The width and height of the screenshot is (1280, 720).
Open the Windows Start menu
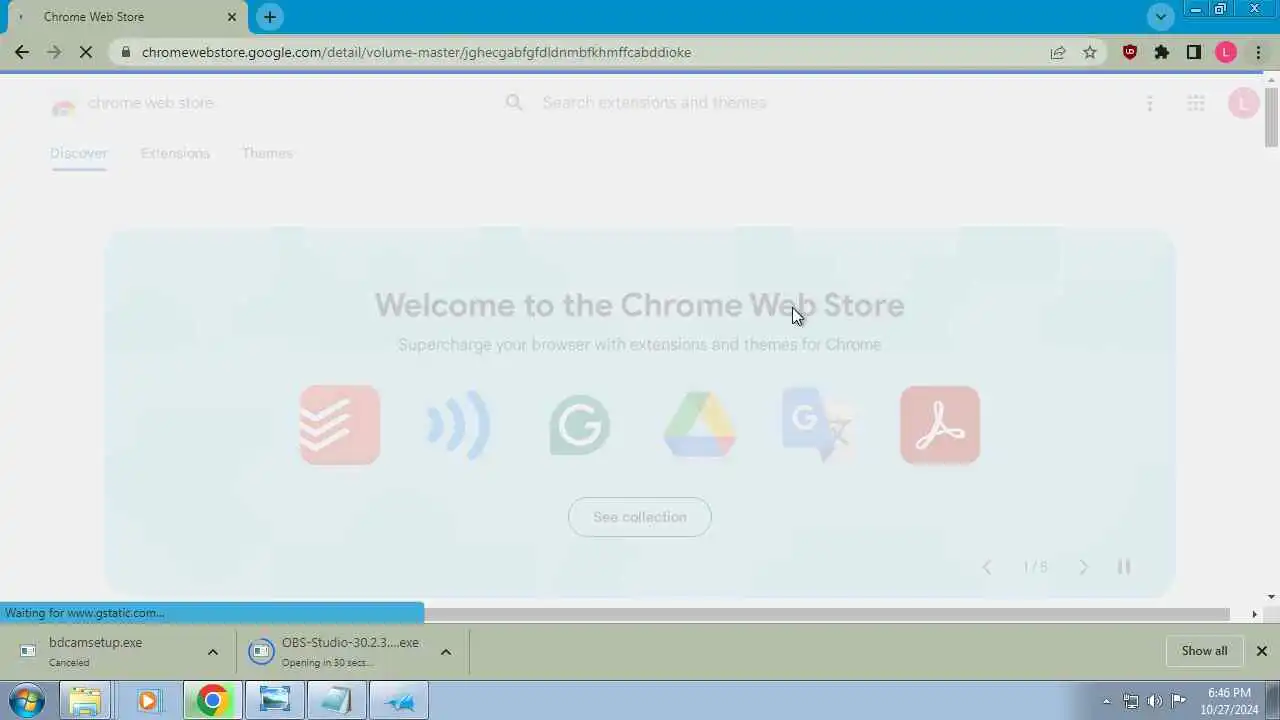pos(27,701)
